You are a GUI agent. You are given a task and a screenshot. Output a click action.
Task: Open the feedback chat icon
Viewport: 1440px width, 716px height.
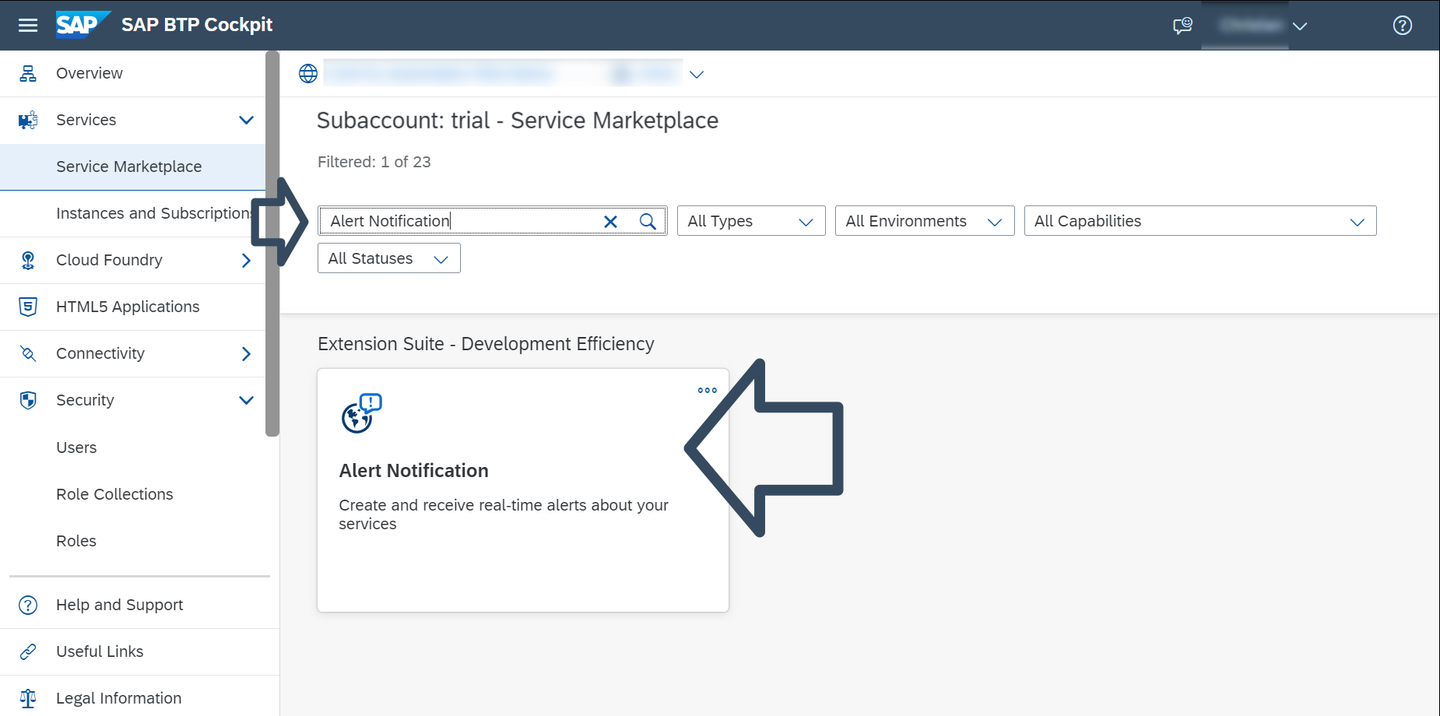click(1183, 26)
